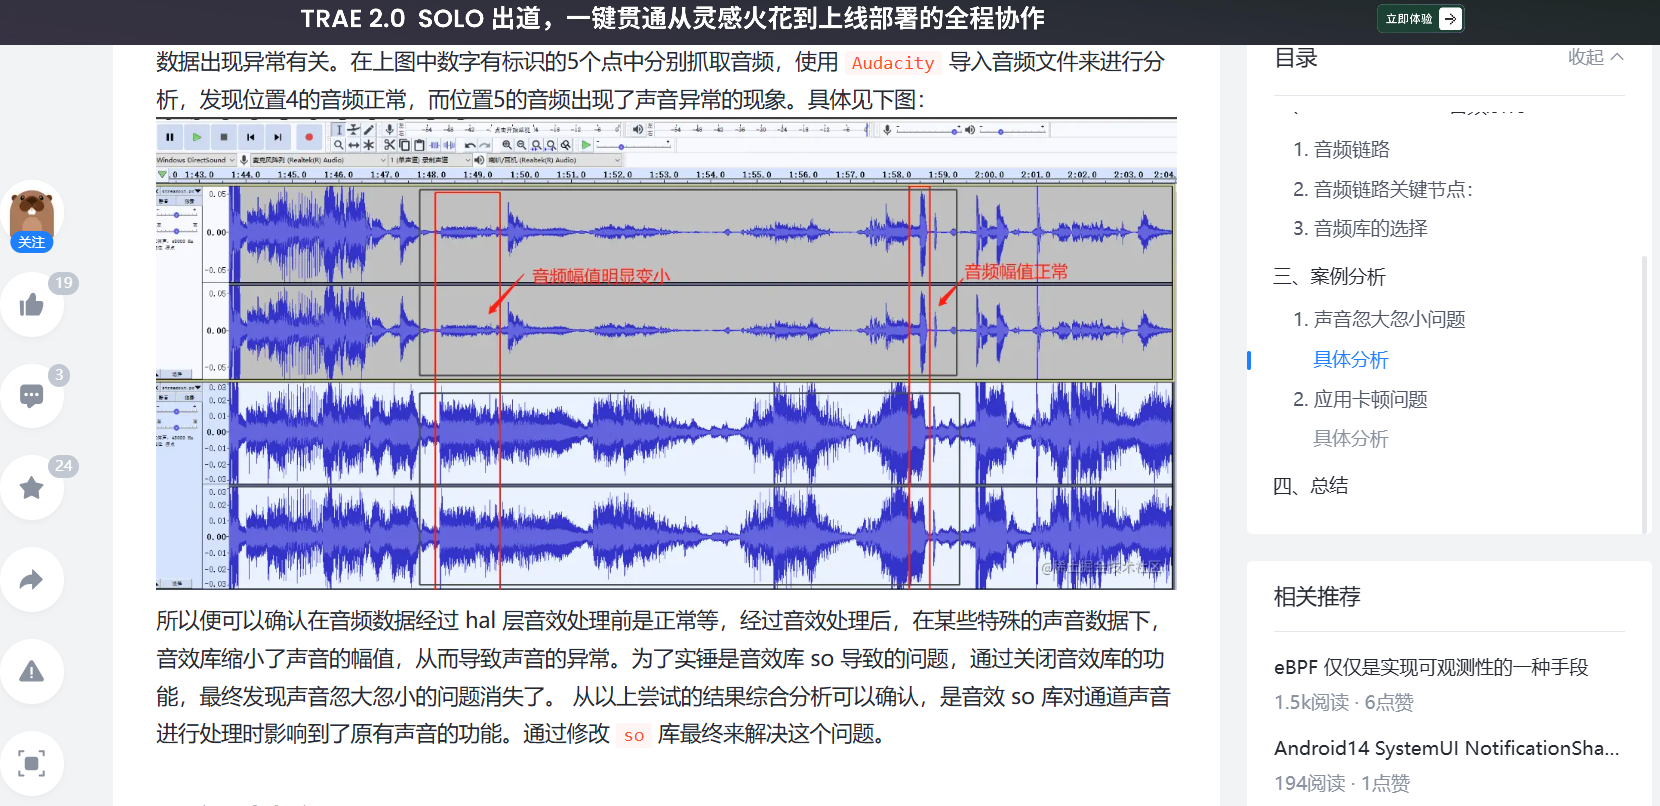
Task: Like the article with thumbs-up icon
Action: (32, 305)
